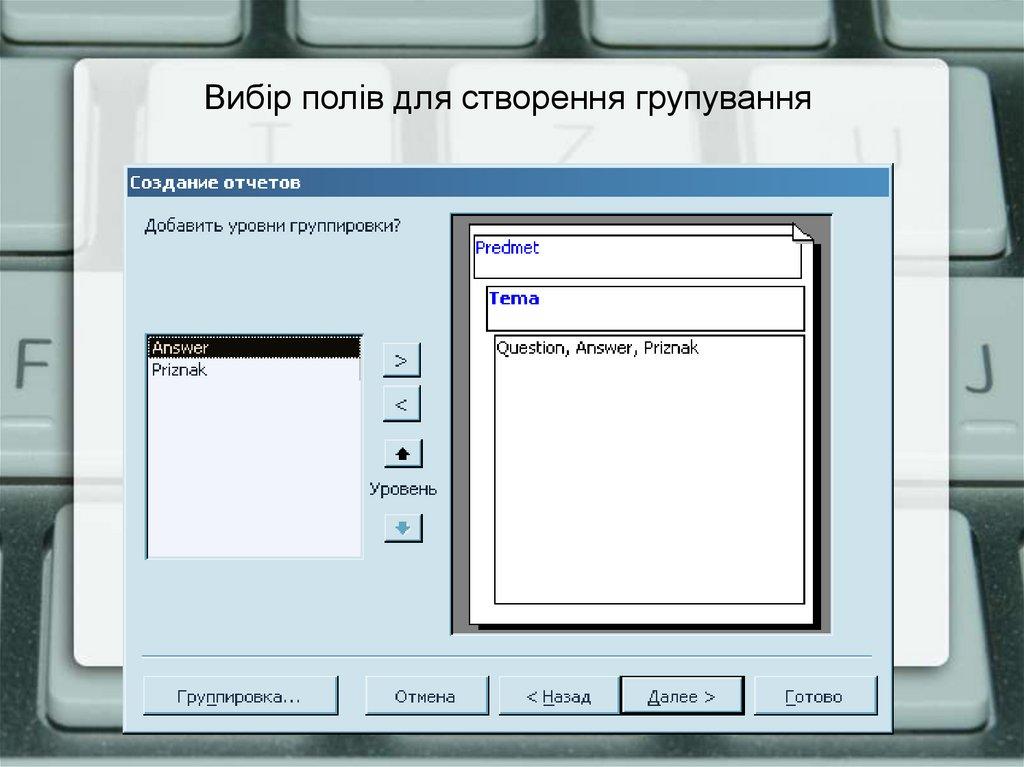Viewport: 1024px width, 767px height.
Task: Click the ">" add grouping level arrow
Action: 400,359
